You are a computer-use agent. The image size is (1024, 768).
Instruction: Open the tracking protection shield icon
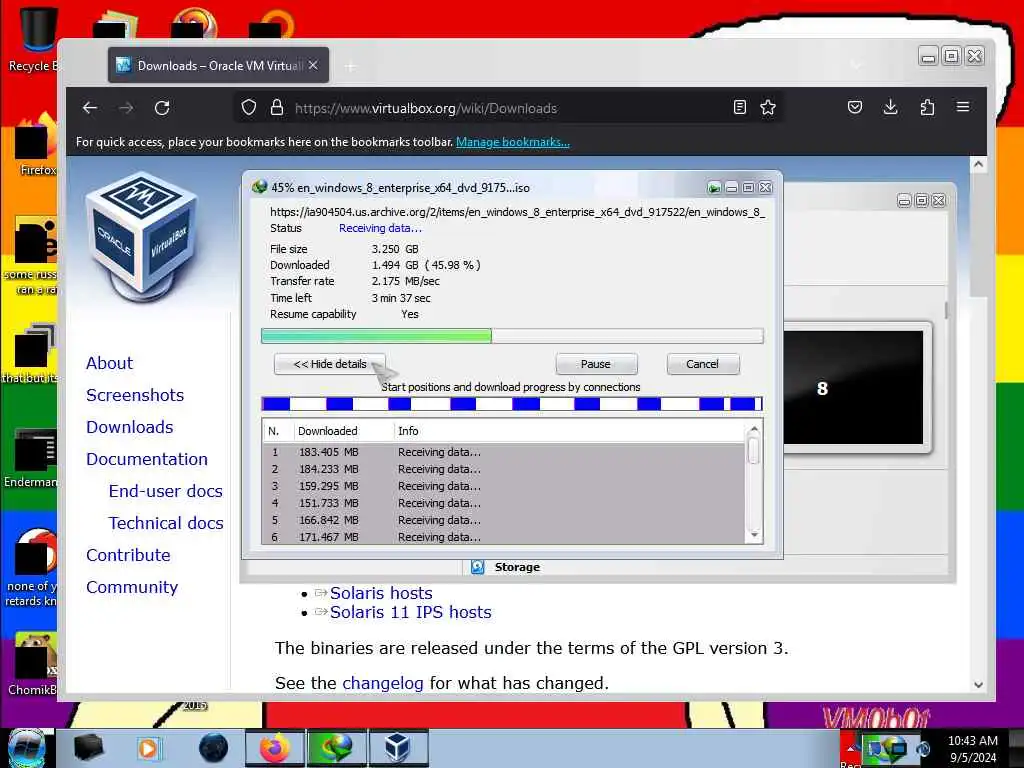[249, 108]
